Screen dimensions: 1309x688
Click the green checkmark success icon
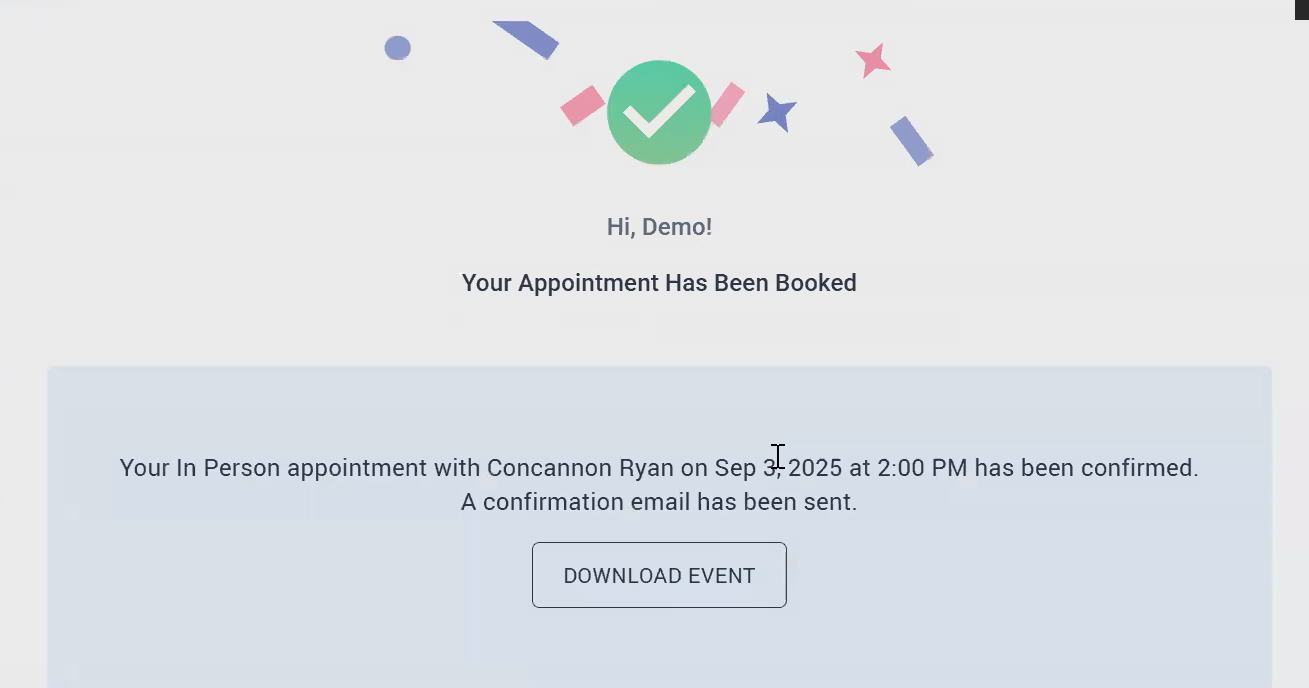point(659,112)
